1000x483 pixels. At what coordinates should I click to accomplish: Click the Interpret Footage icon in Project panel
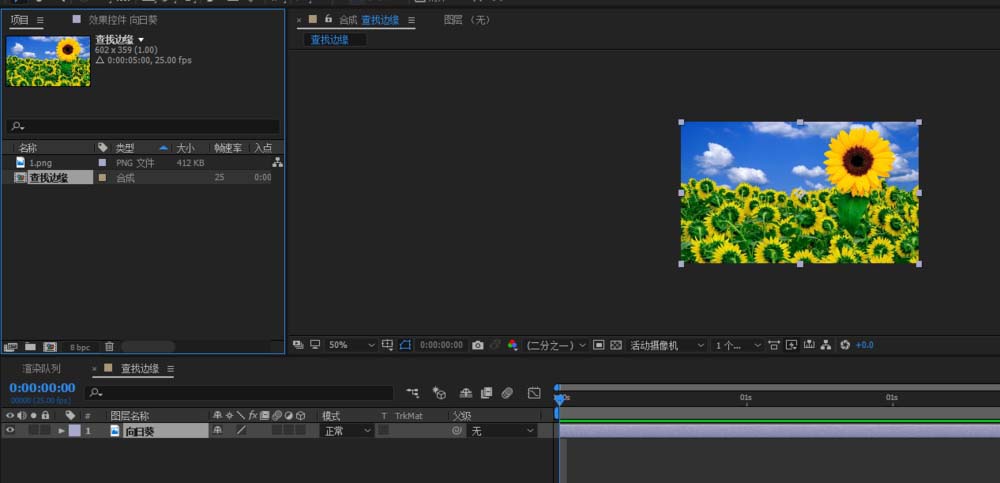(x=10, y=347)
